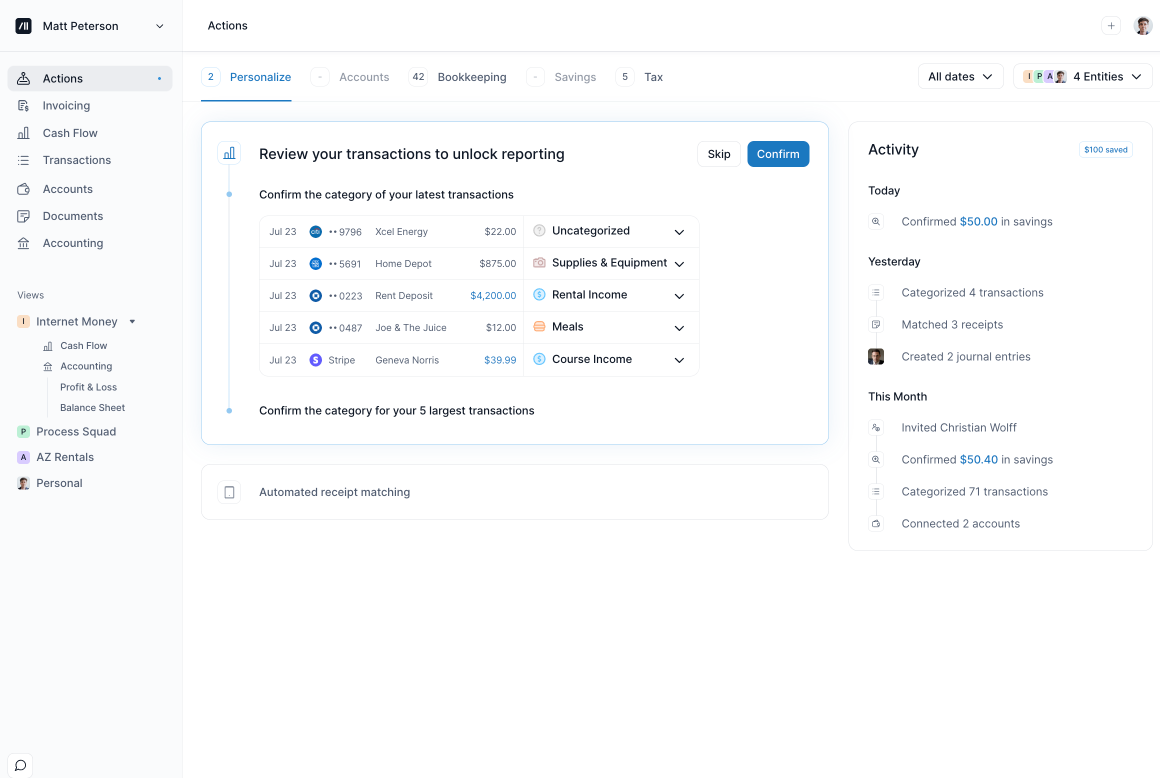Open Cash Flow under Internet Money
This screenshot has width=1160, height=778.
[84, 345]
